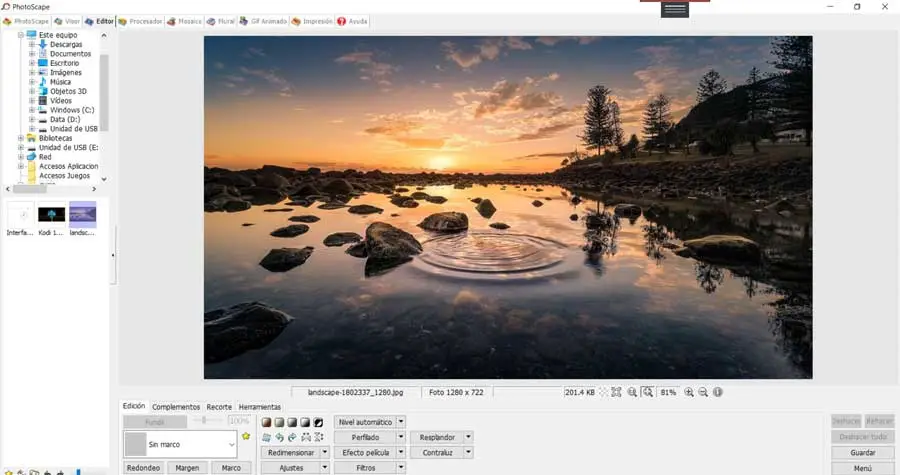This screenshot has height=475, width=900.
Task: Open the Redimensionar dropdown arrow
Action: point(325,453)
